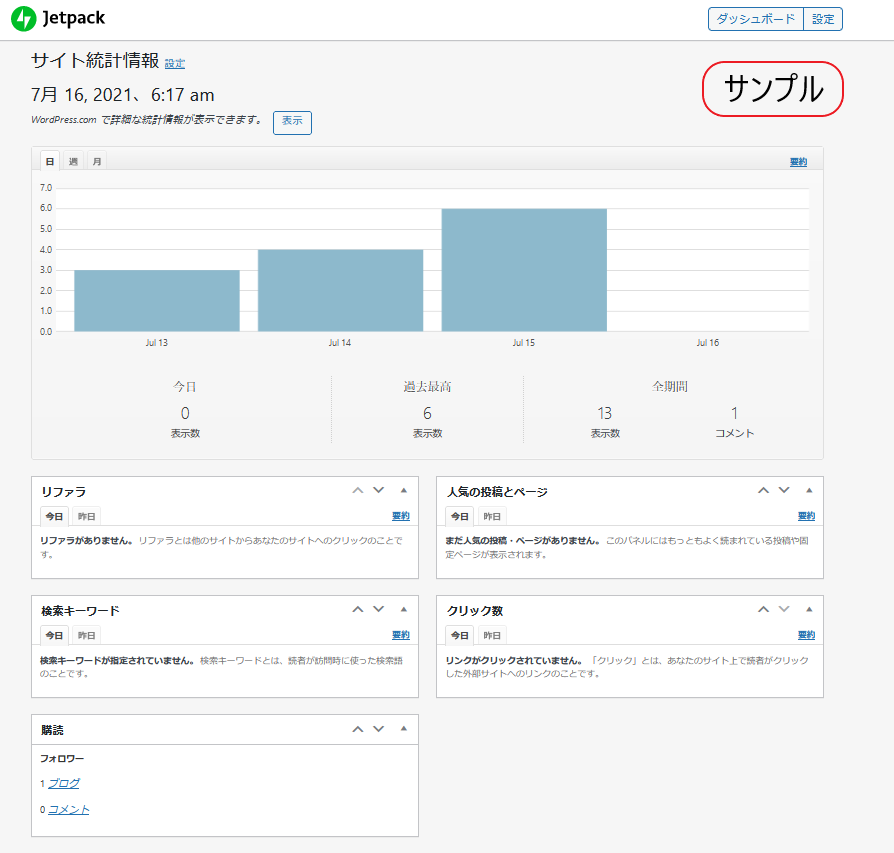
Task: Collapse the 購読 panel with triangle toggle
Action: pos(404,728)
